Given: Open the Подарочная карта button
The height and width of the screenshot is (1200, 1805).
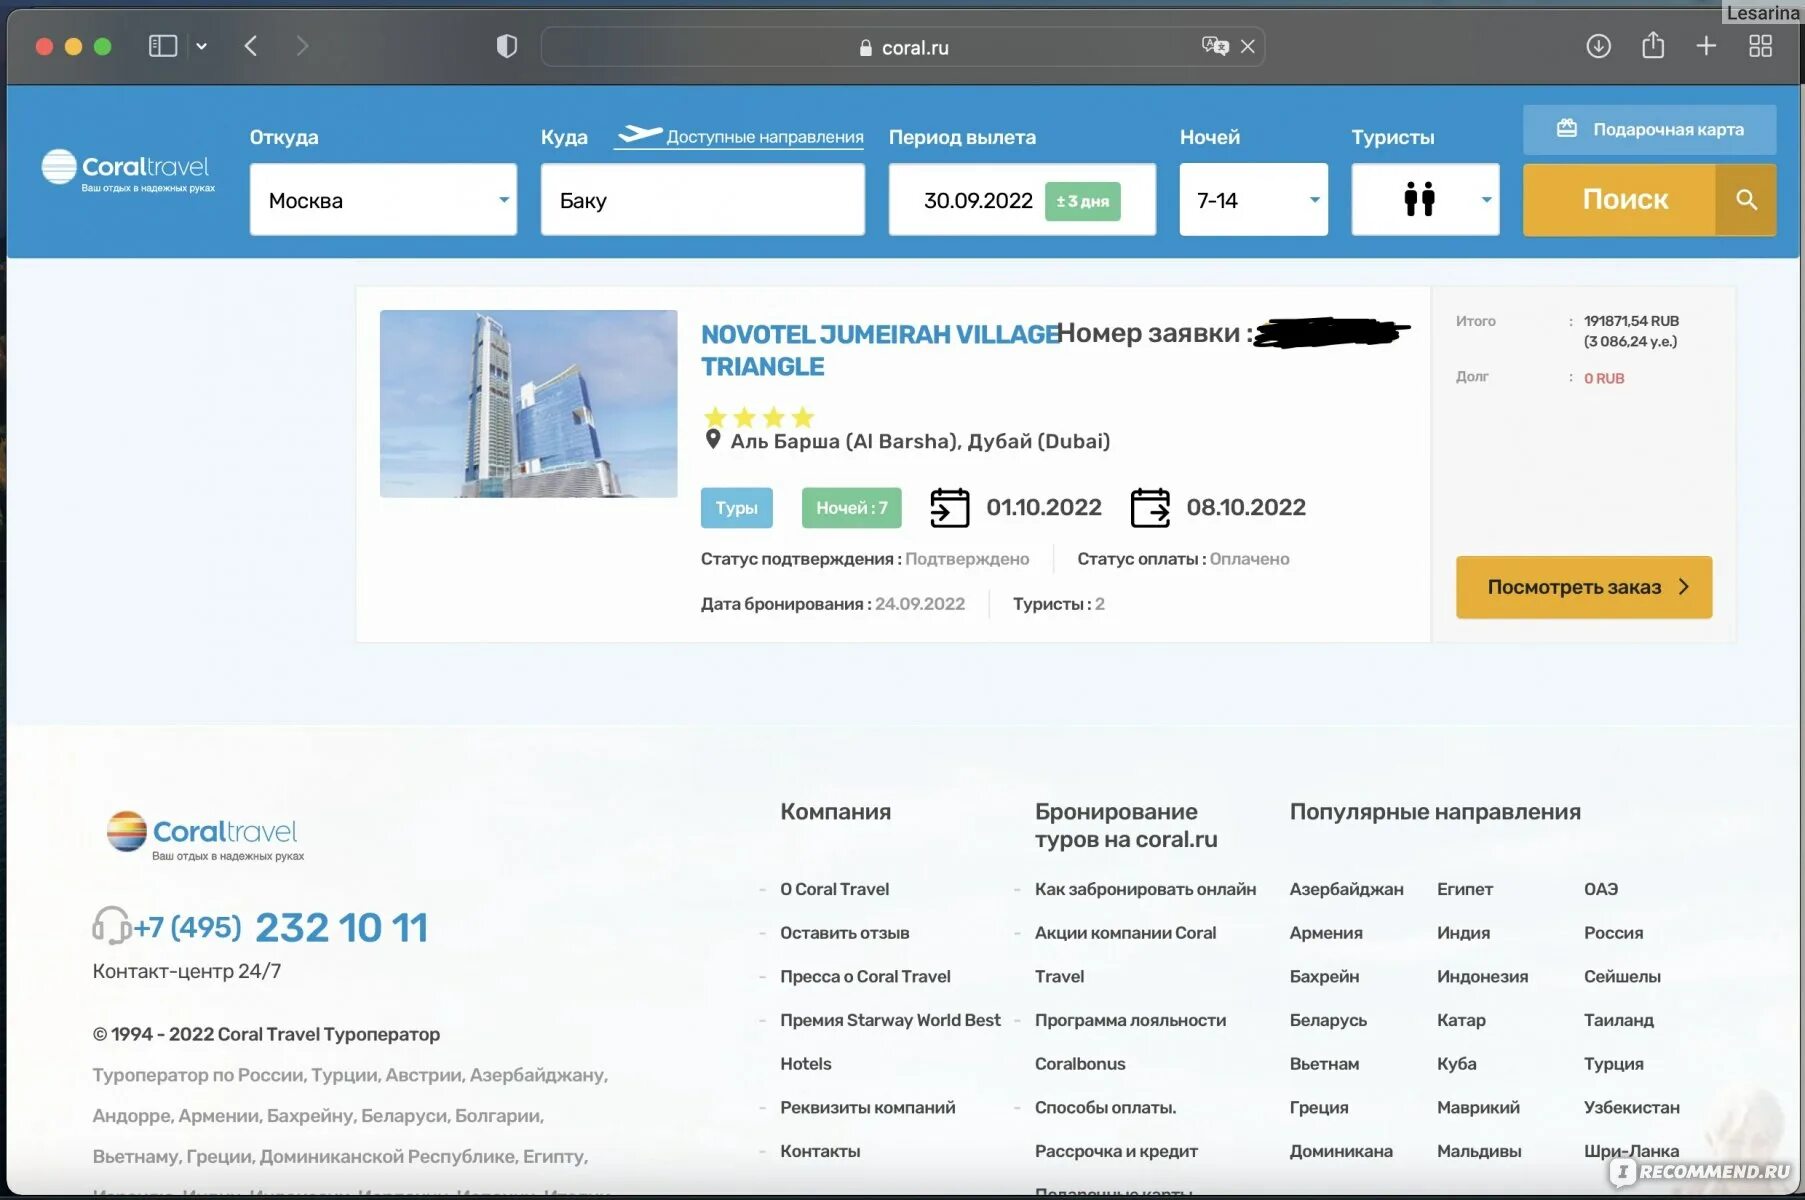Looking at the screenshot, I should (1650, 129).
